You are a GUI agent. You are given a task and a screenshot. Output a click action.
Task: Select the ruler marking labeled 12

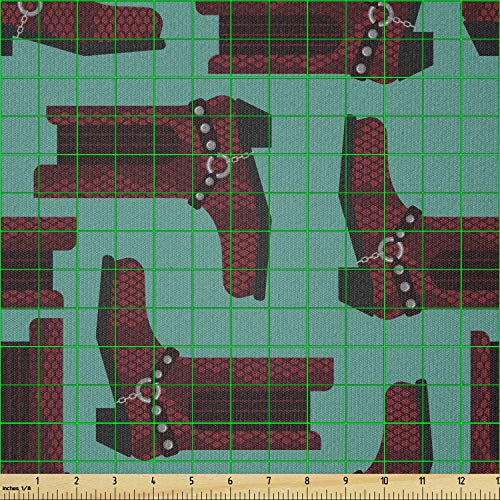[461, 481]
